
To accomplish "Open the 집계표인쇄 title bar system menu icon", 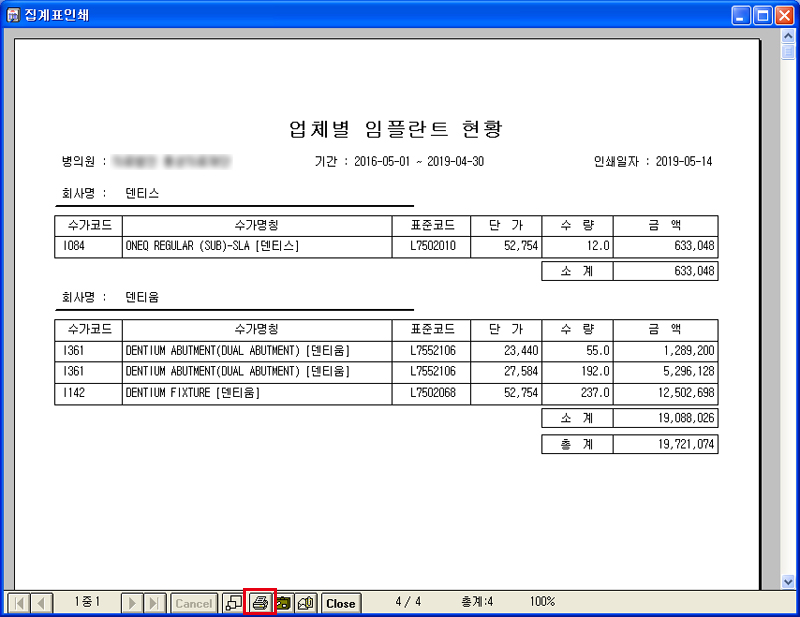I will coord(13,14).
